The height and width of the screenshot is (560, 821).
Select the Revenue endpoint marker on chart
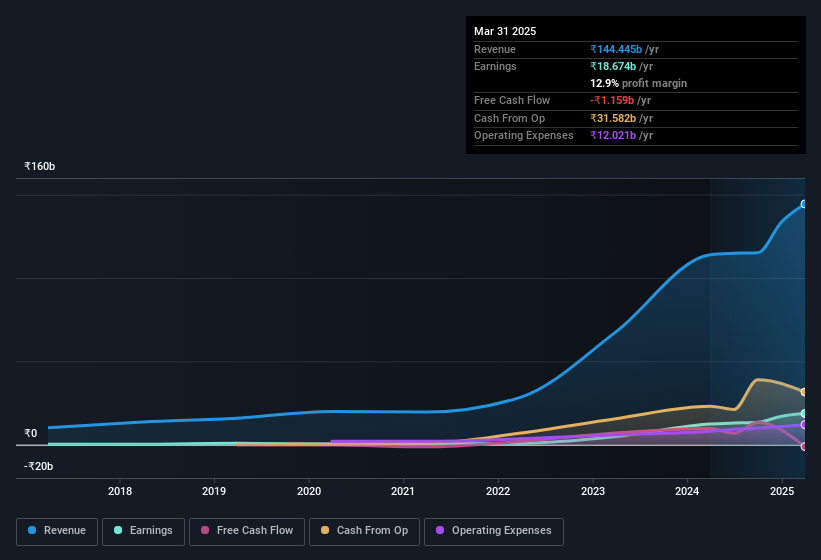[804, 204]
